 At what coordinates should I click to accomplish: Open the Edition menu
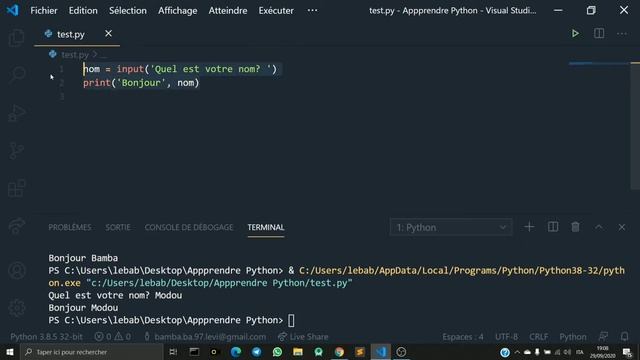click(x=83, y=11)
